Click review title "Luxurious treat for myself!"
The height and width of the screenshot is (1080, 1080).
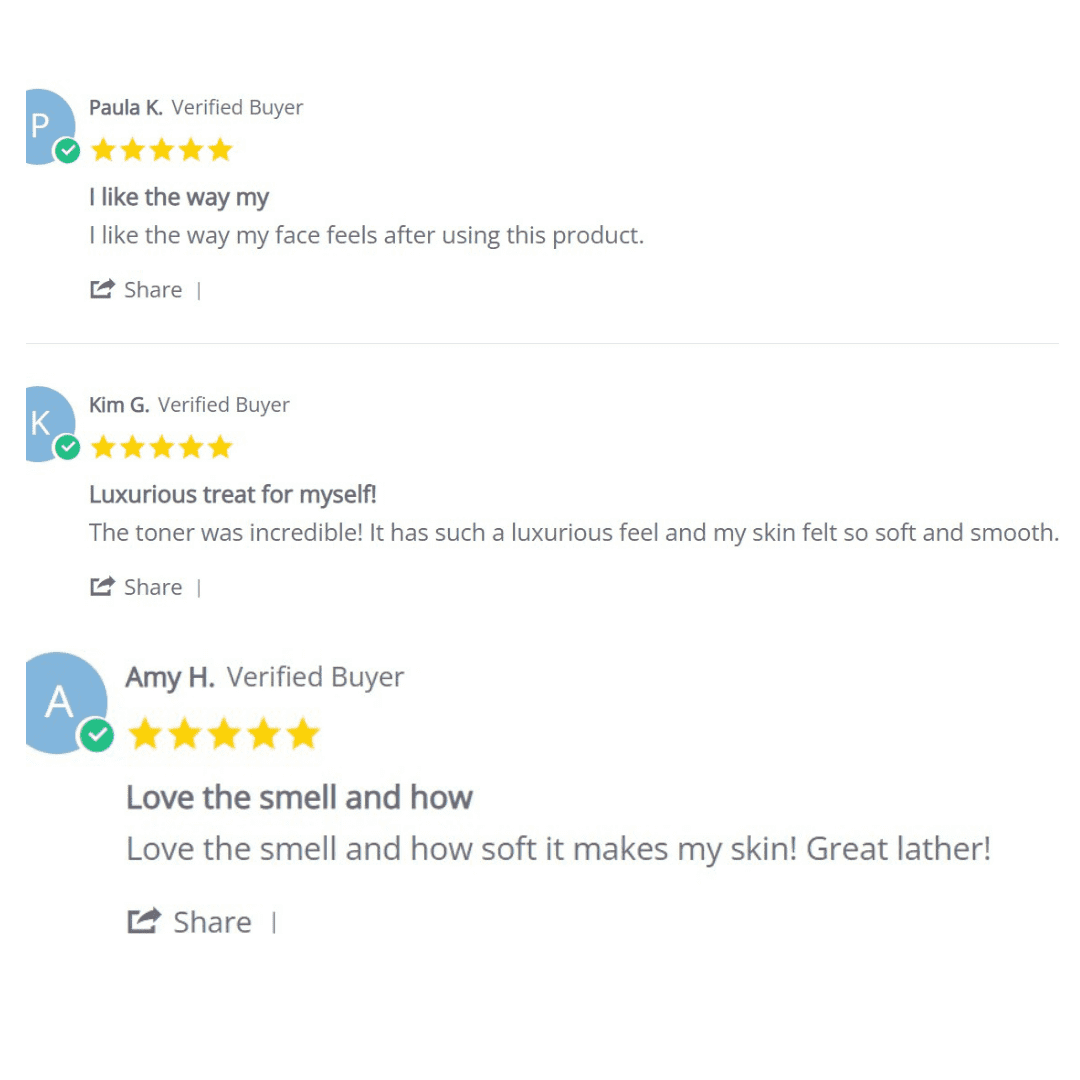[x=232, y=495]
